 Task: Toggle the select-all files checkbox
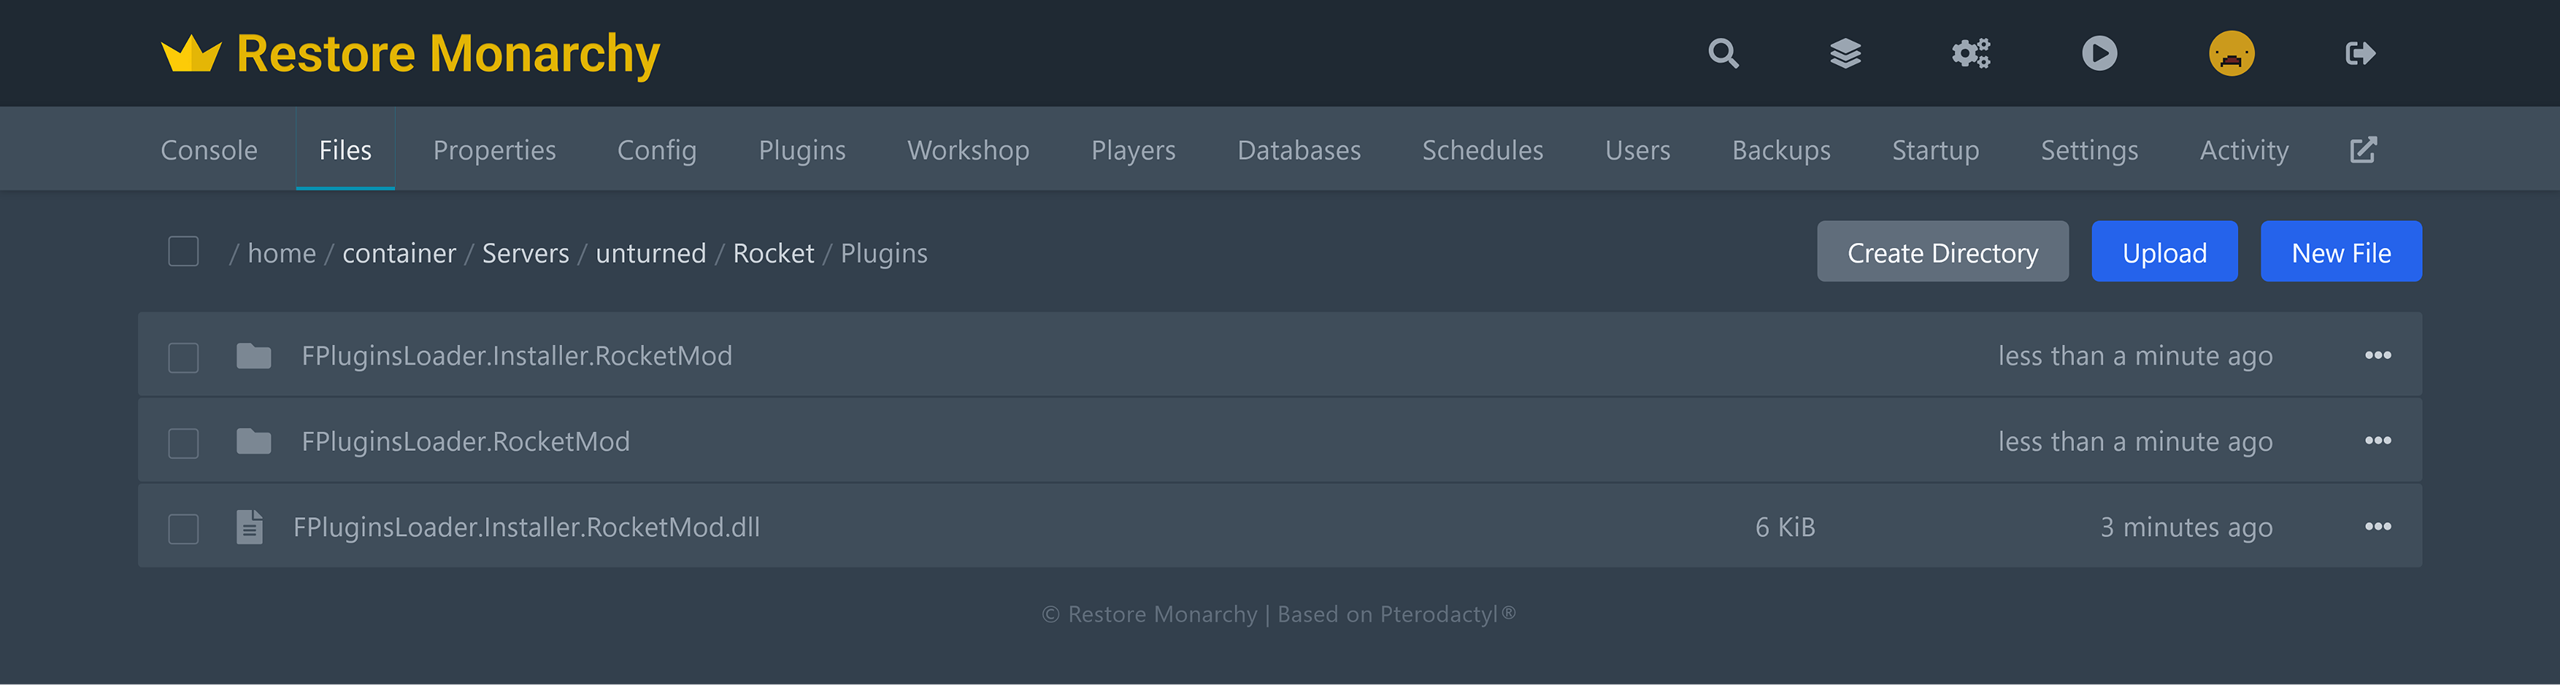[183, 252]
